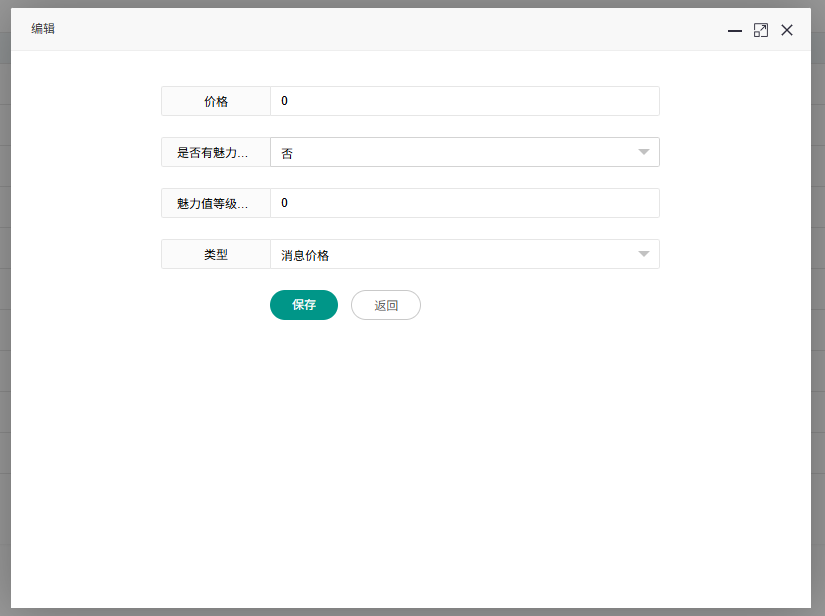Image resolution: width=825 pixels, height=616 pixels.
Task: Click the 类型 field label
Action: click(216, 254)
